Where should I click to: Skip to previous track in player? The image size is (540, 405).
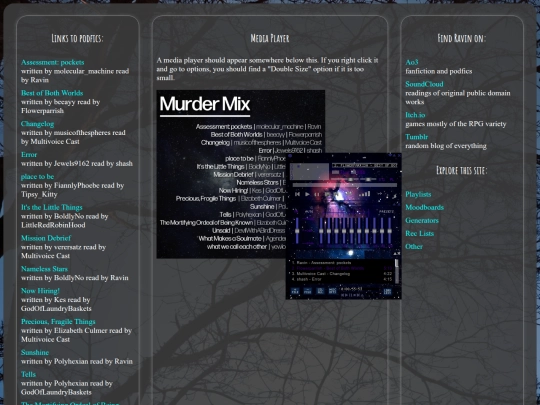[x=298, y=194]
